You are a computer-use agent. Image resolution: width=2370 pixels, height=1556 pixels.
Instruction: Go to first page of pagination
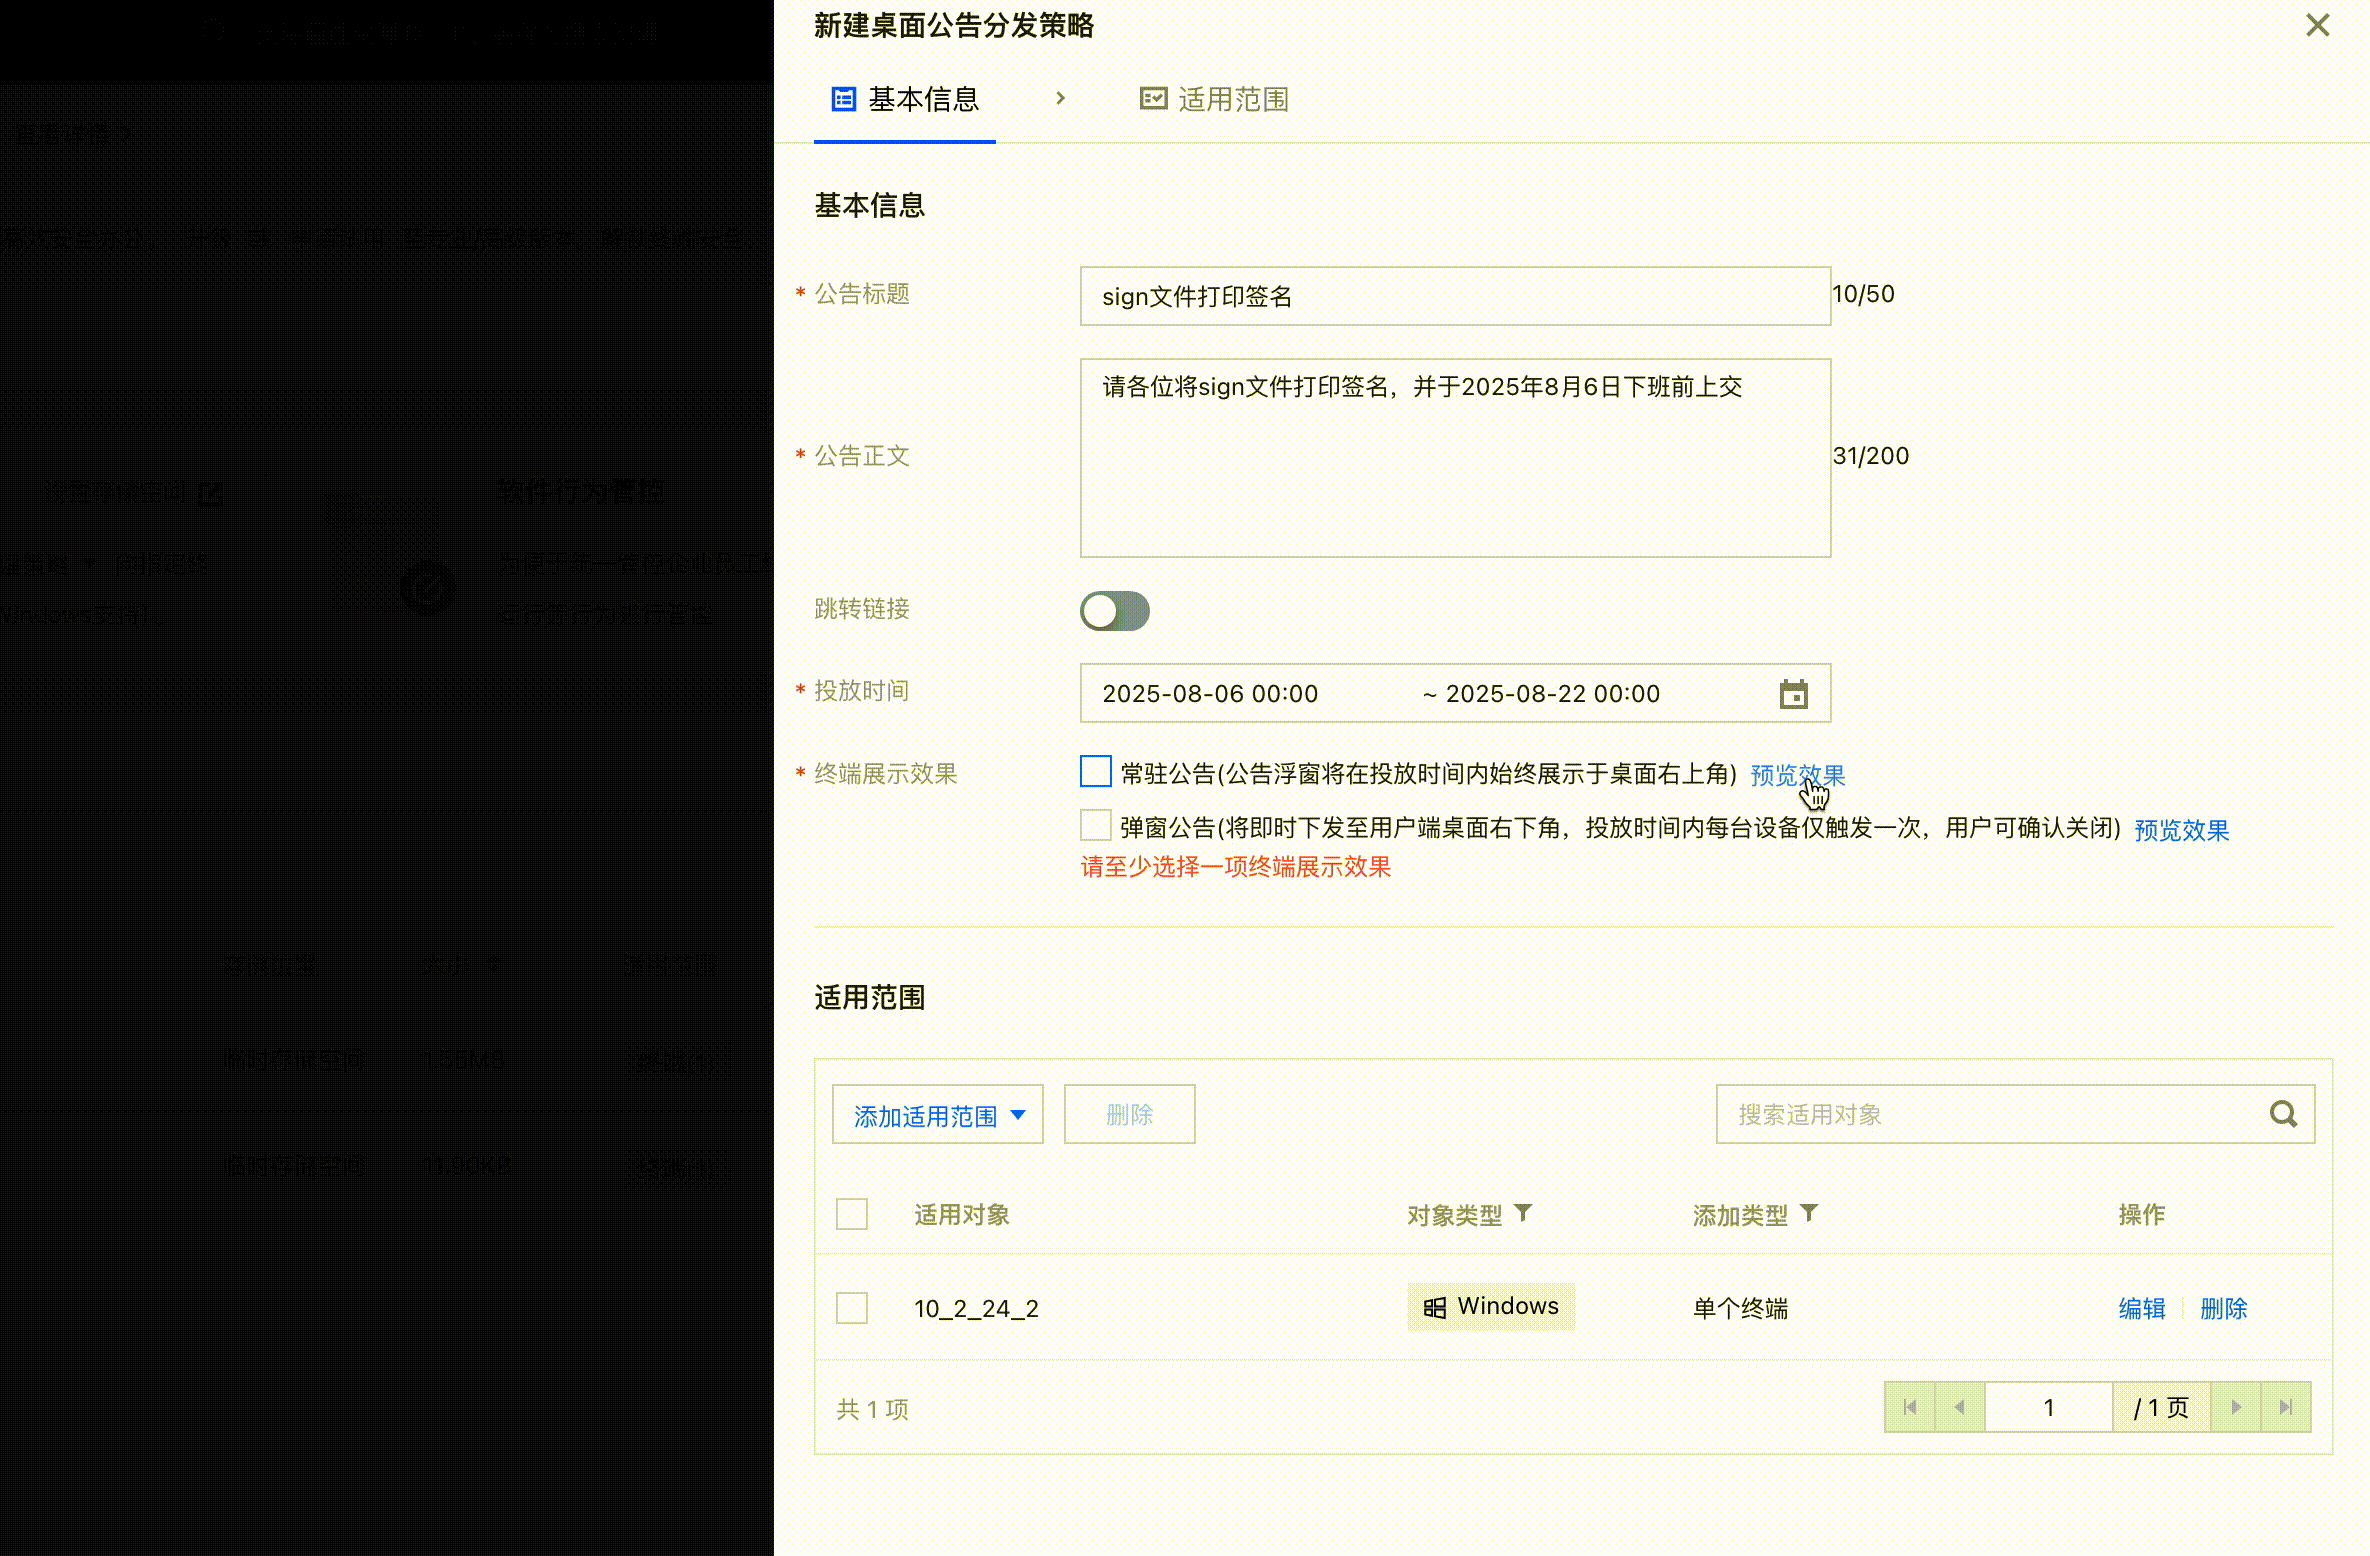point(1910,1407)
